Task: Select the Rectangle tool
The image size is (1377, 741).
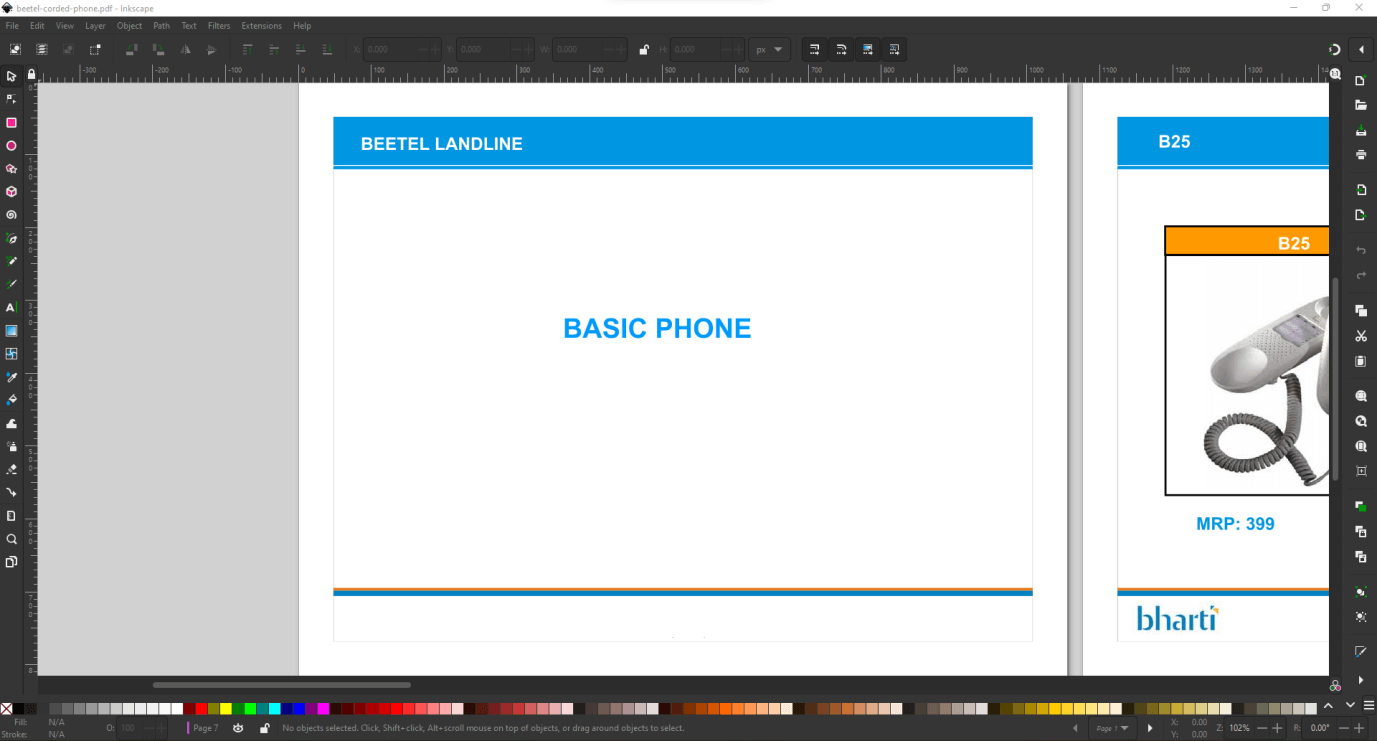Action: [x=11, y=123]
